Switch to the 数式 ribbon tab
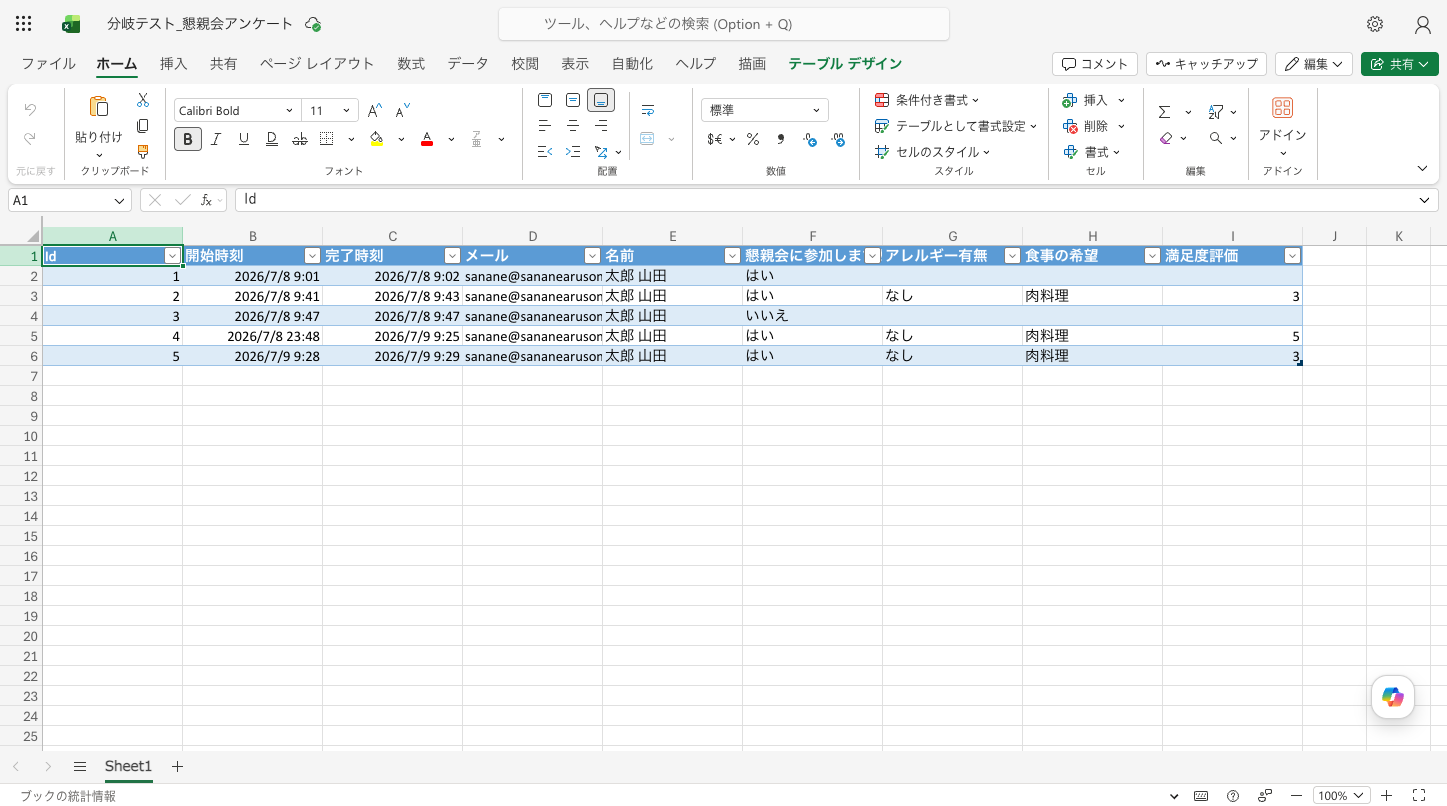The height and width of the screenshot is (806, 1447). [411, 64]
